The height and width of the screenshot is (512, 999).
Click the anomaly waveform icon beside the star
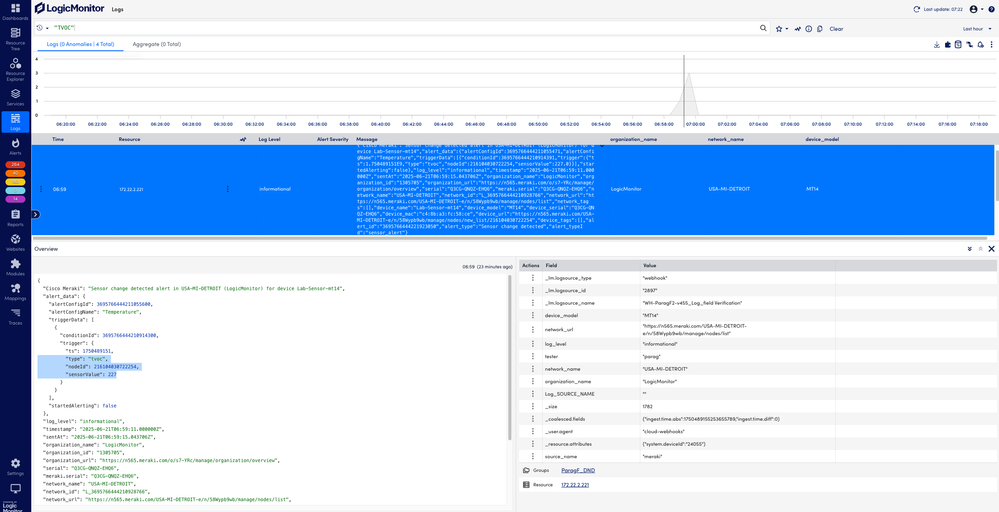(798, 29)
